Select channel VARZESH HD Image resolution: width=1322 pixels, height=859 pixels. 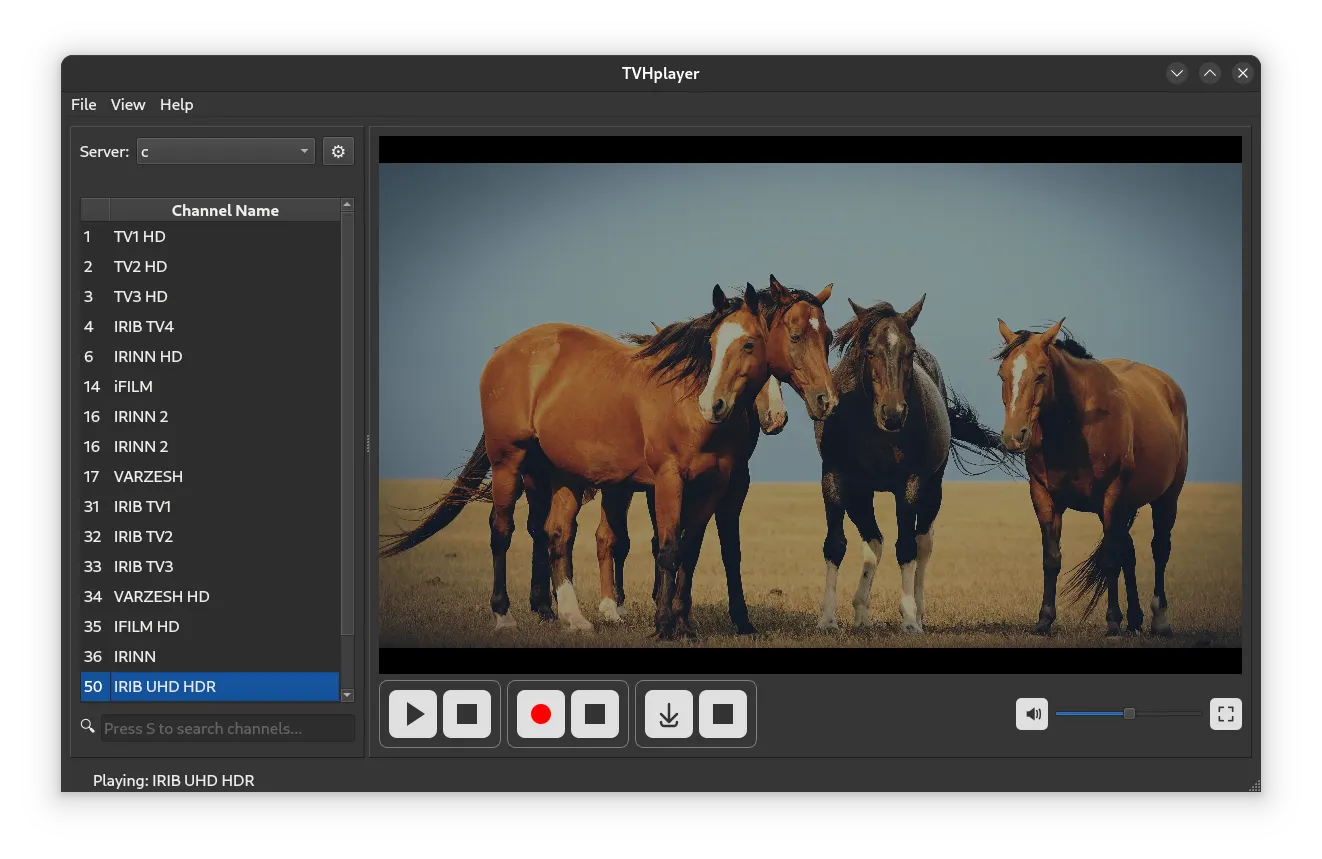[x=210, y=597]
